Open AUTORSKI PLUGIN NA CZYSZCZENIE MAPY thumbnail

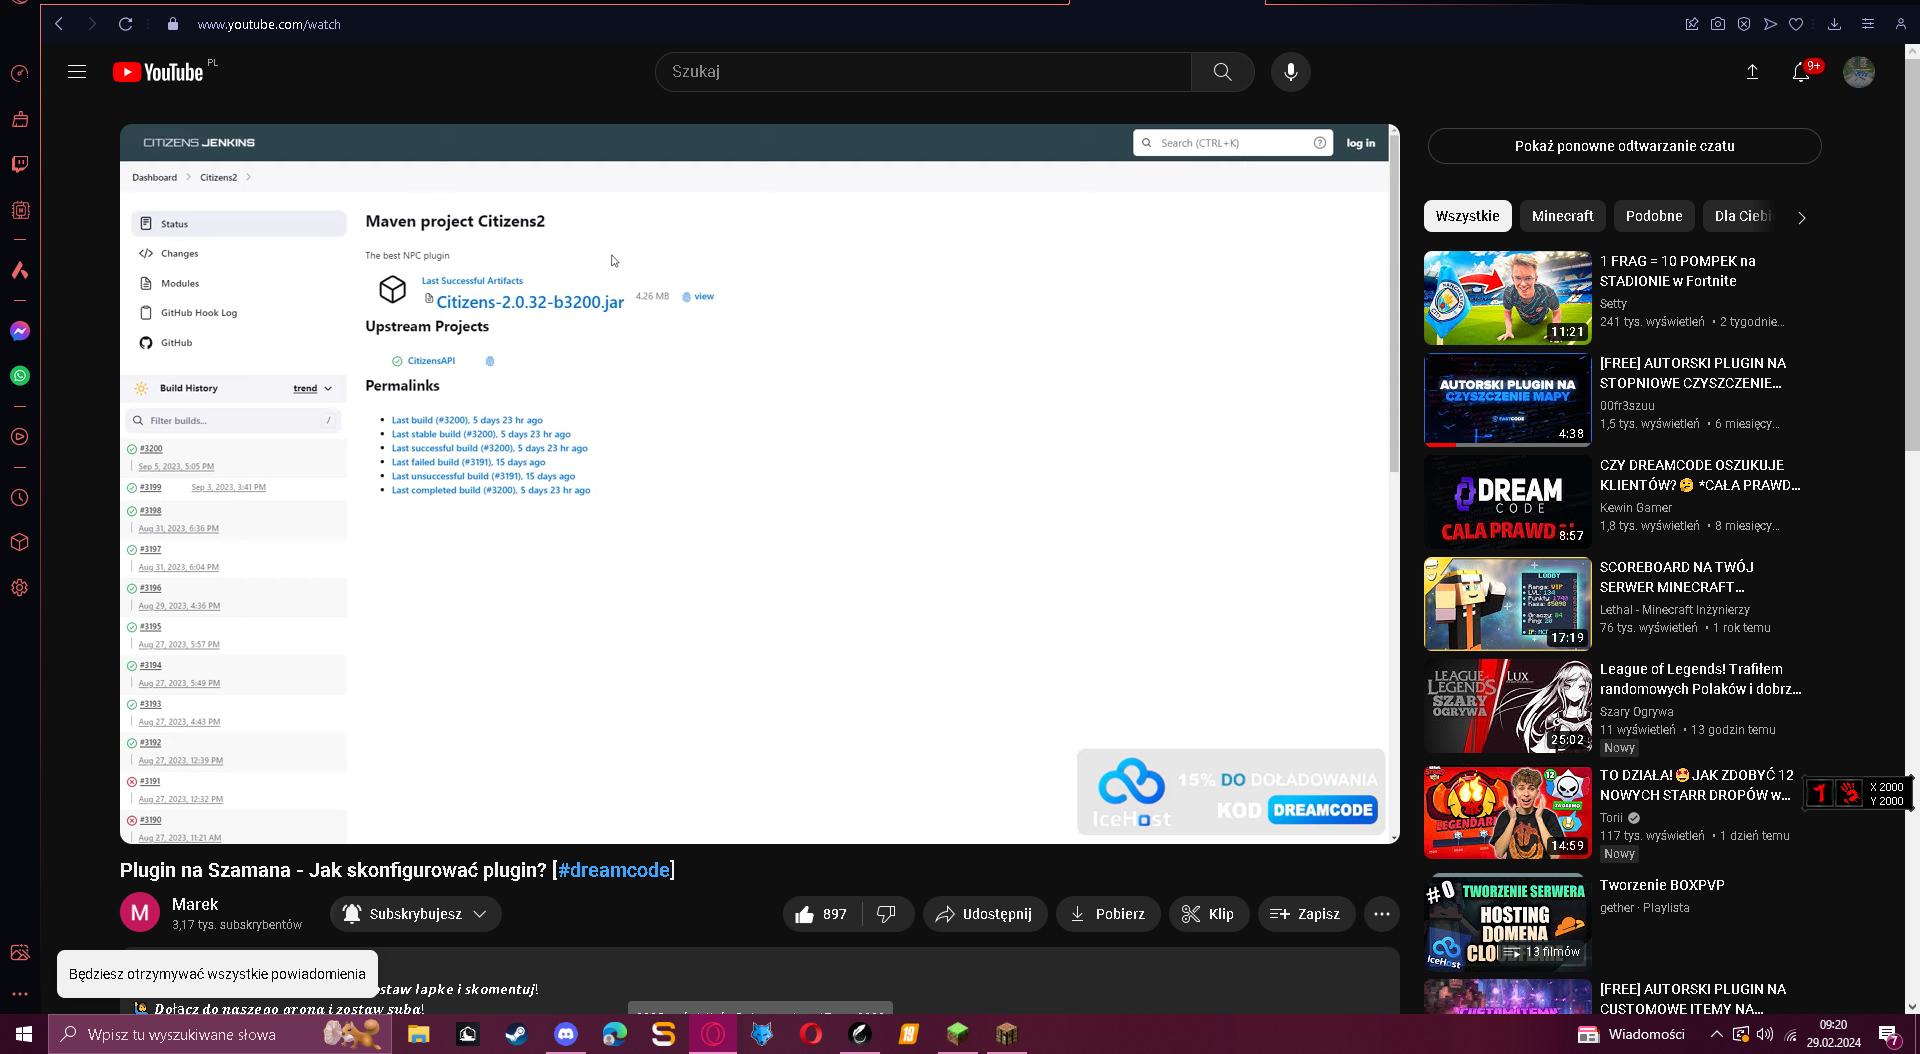pos(1507,400)
